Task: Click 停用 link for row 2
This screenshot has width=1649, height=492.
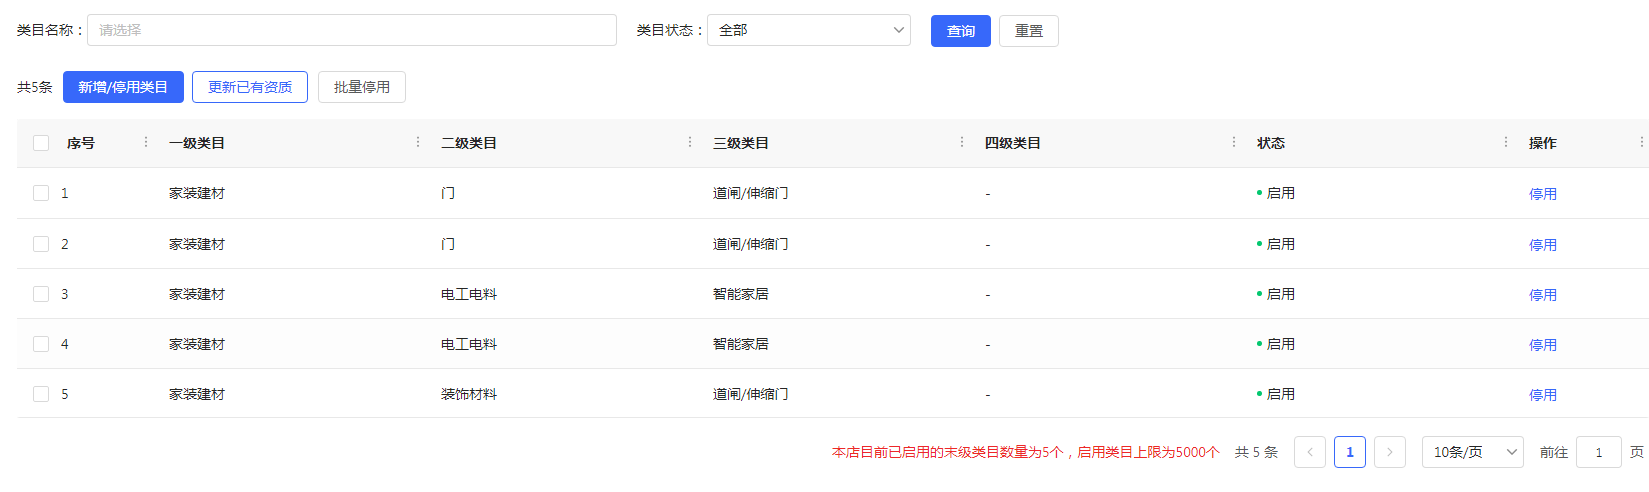Action: coord(1542,245)
